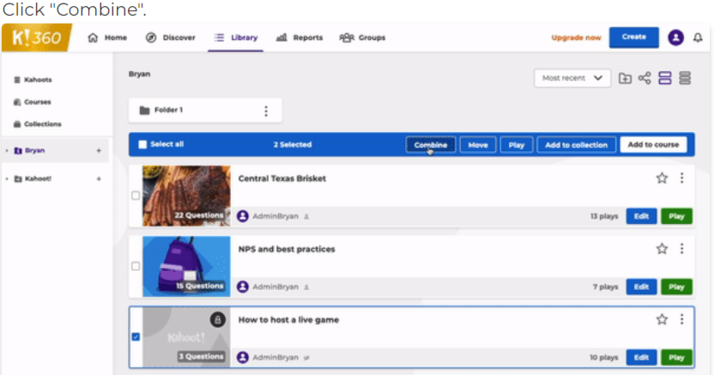Open options menu for NPS and best practices
715x375 pixels.
click(682, 249)
